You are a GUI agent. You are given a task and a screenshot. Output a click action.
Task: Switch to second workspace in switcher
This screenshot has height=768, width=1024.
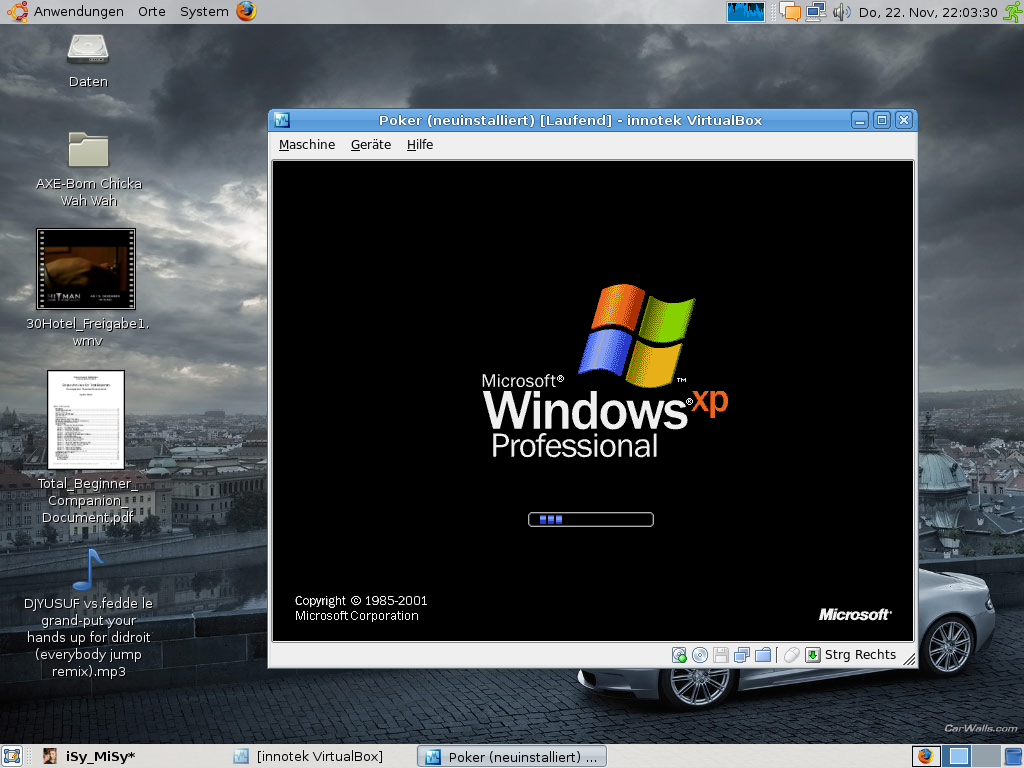986,756
